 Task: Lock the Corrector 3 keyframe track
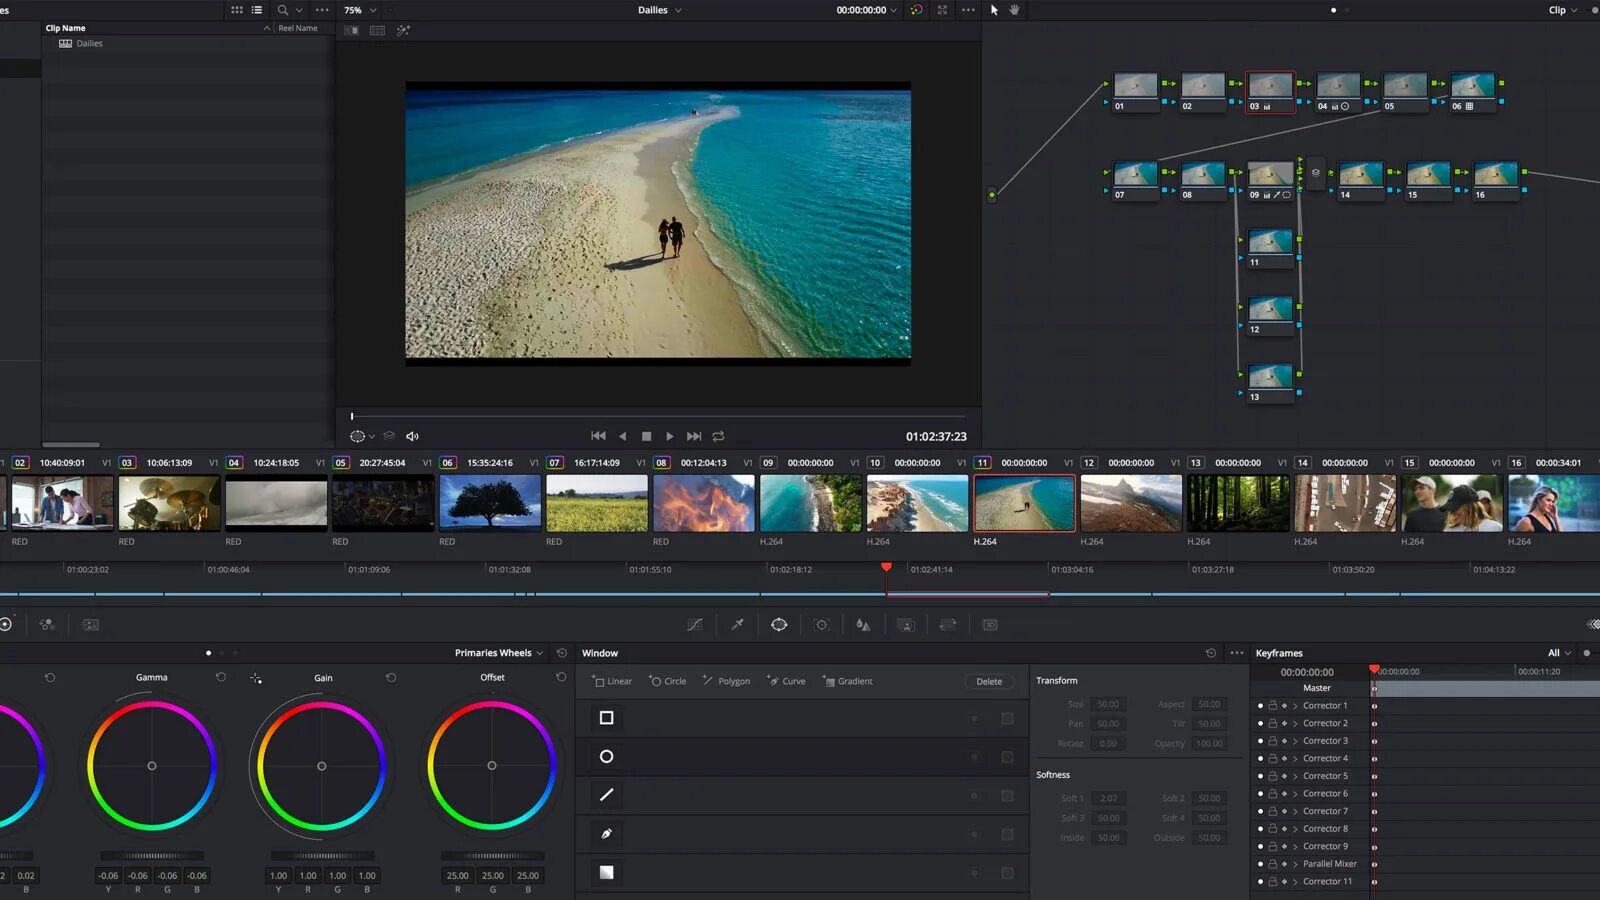[x=1272, y=741]
